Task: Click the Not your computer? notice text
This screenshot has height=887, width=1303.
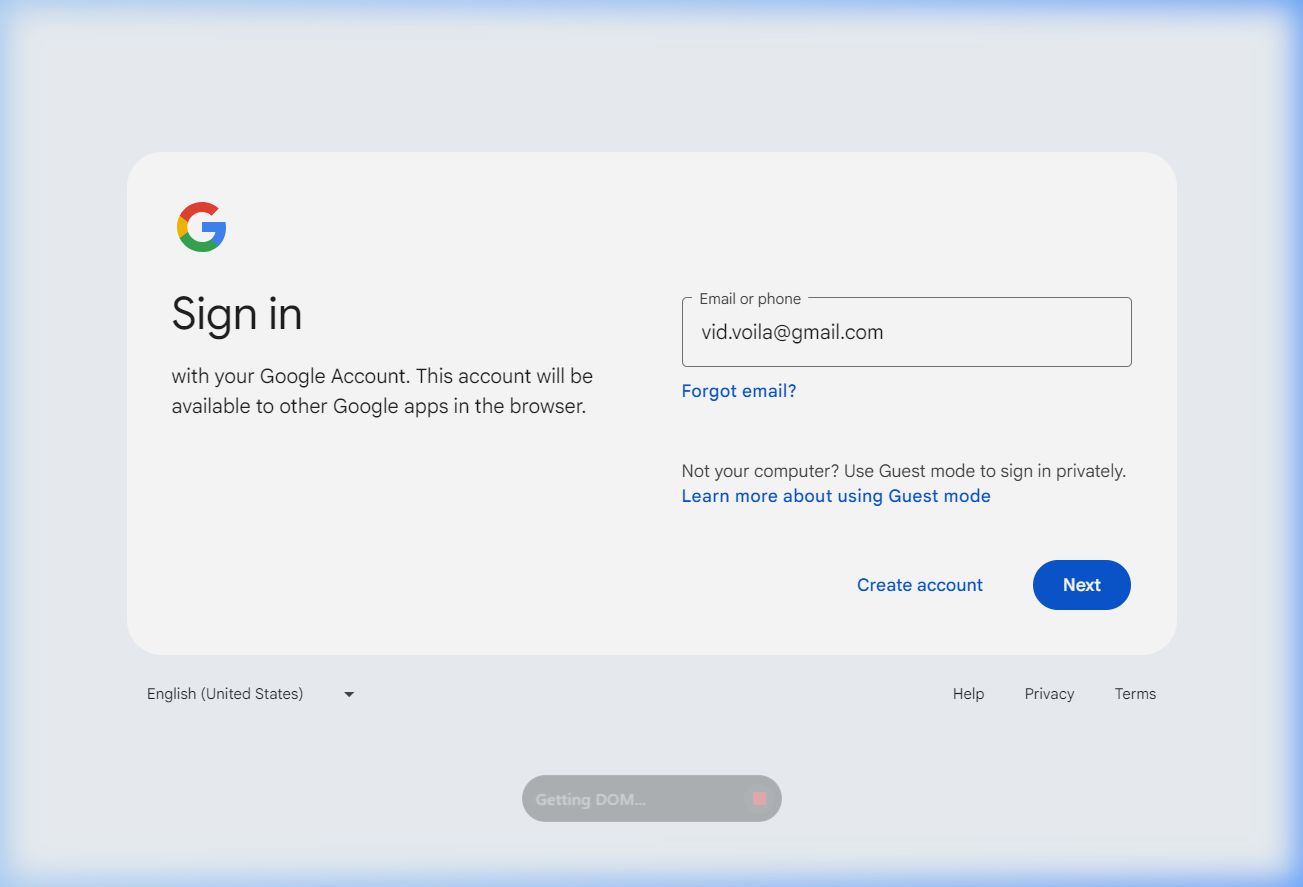Action: click(x=903, y=471)
